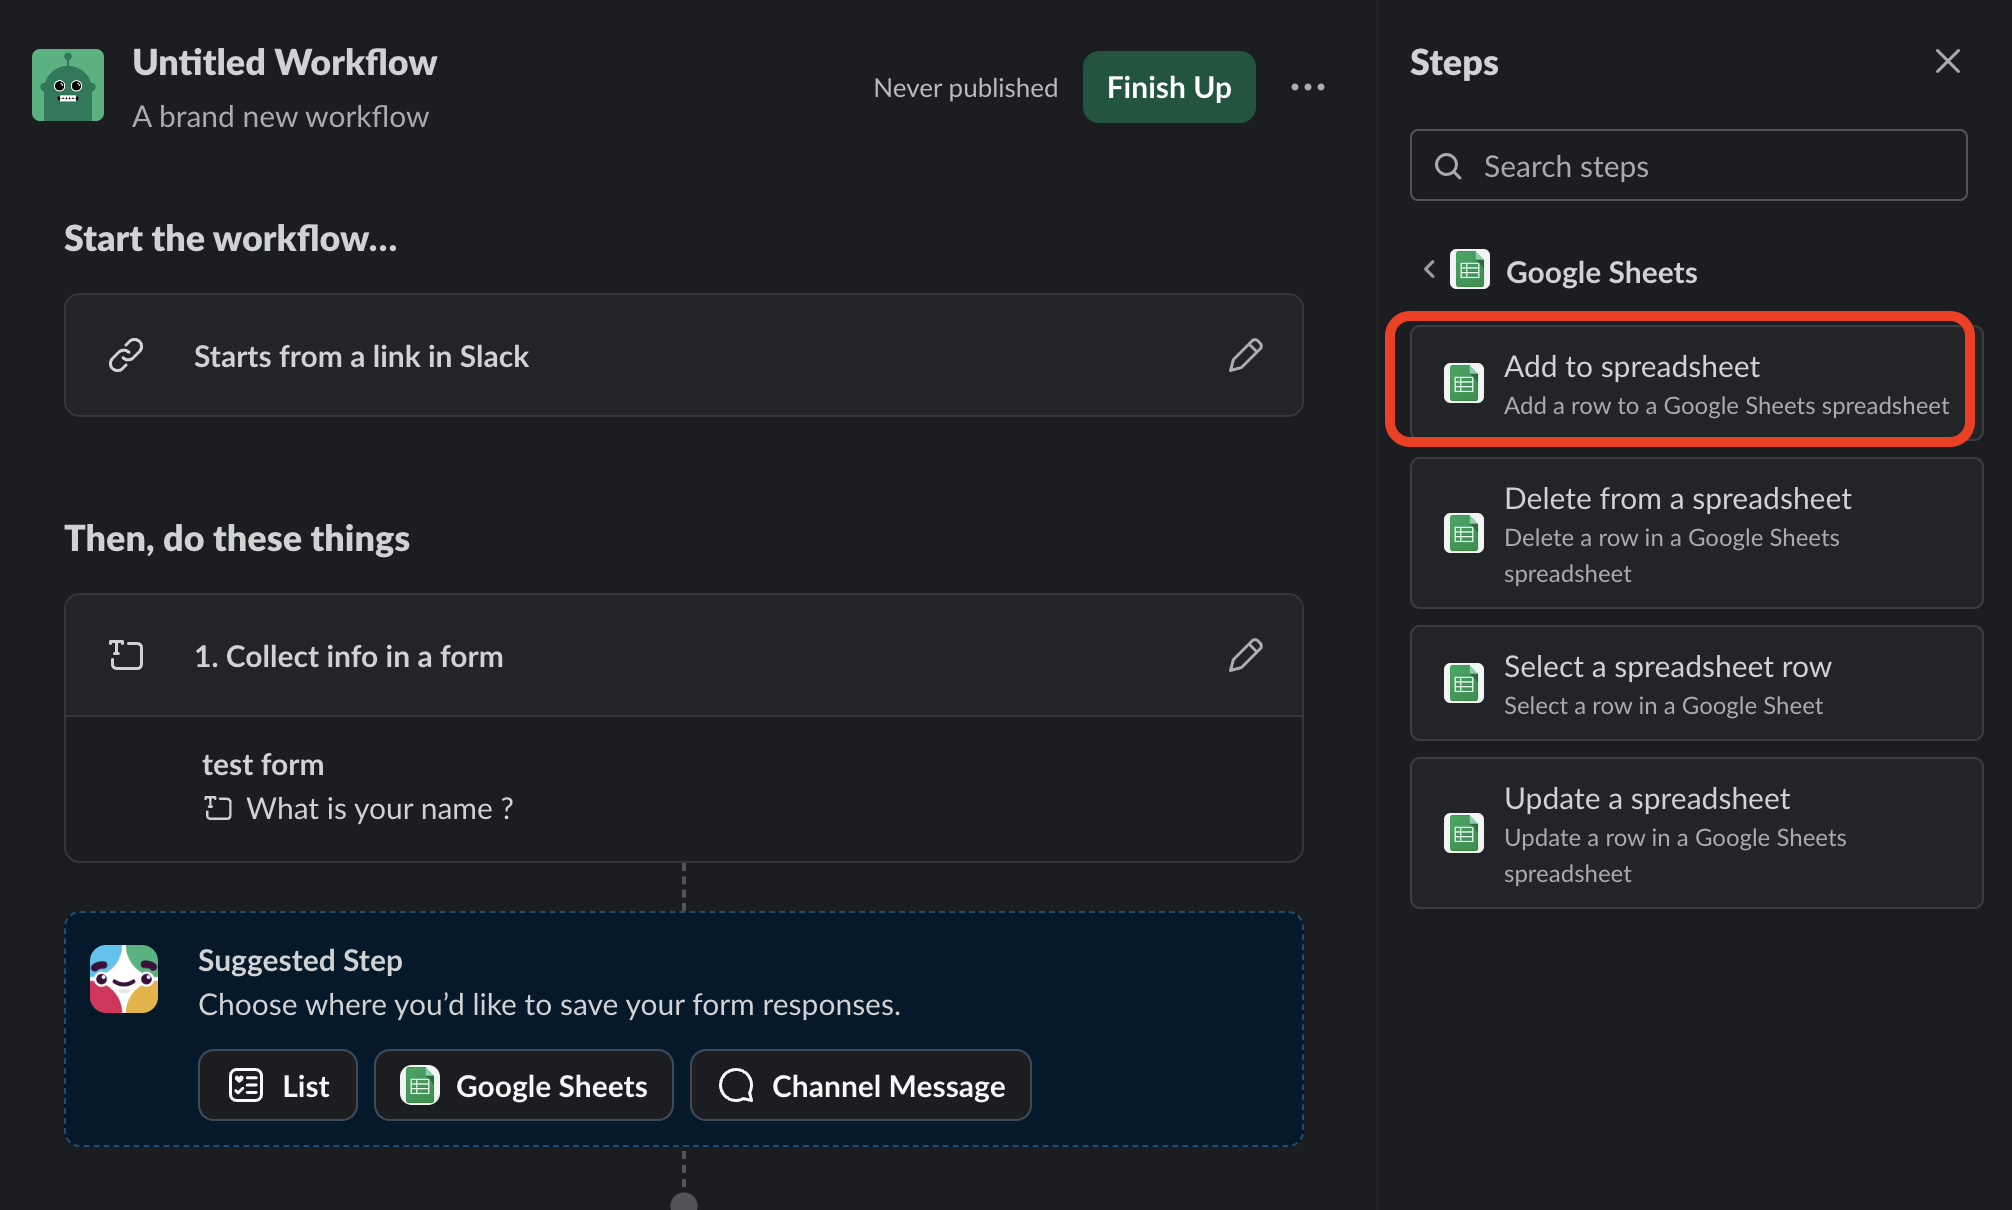Viewport: 2012px width, 1210px height.
Task: Select 'Delete from a spreadsheet' step
Action: coord(1696,533)
